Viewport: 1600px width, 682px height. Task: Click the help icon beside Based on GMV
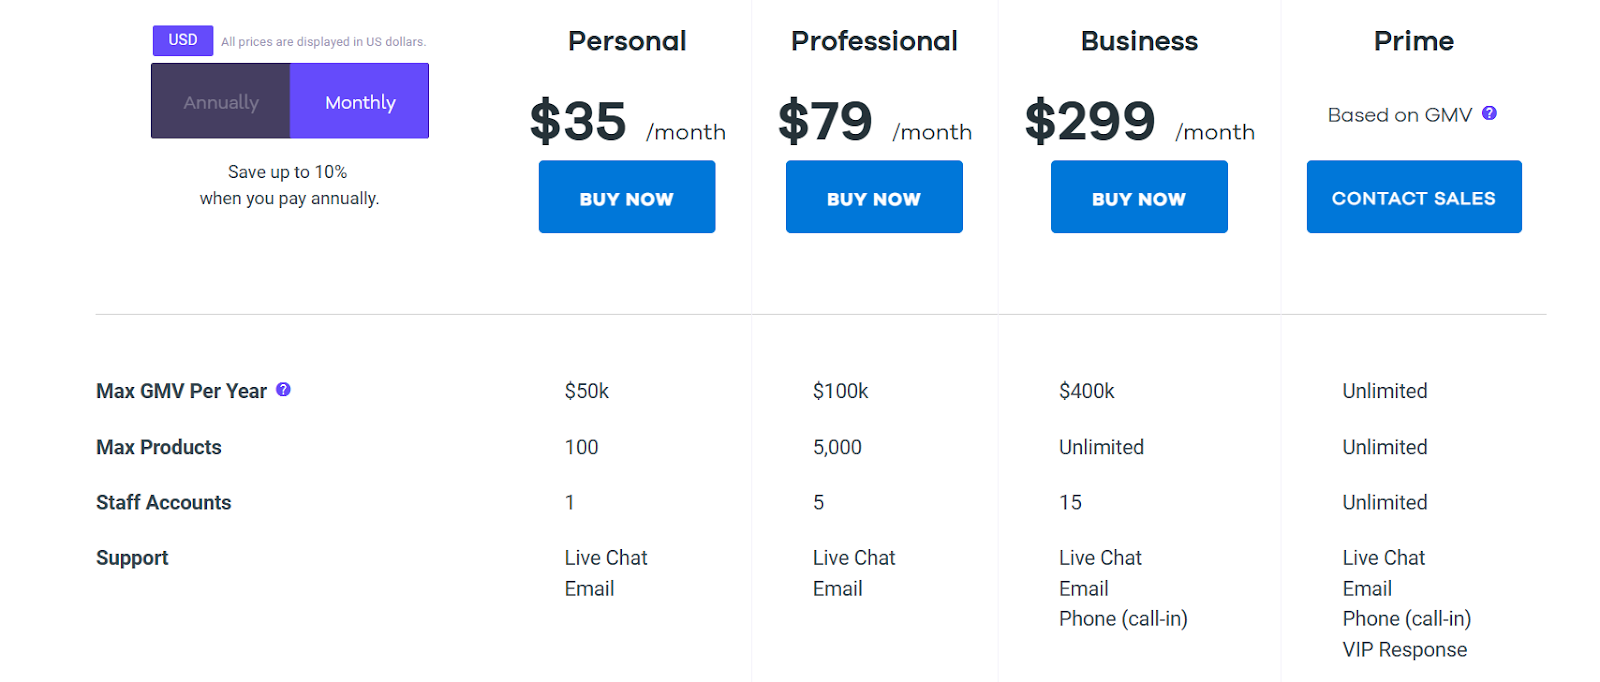click(x=1489, y=113)
